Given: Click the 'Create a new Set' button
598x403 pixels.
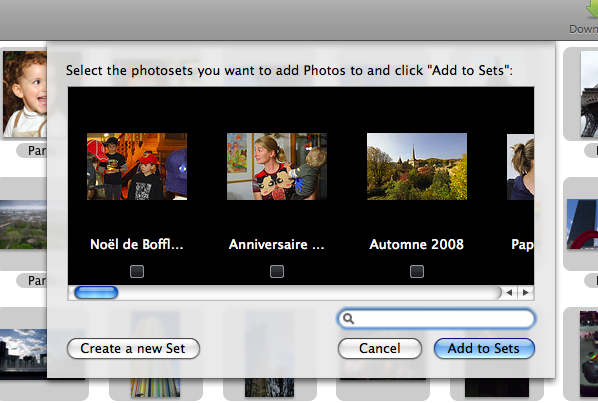Looking at the screenshot, I should click(133, 348).
